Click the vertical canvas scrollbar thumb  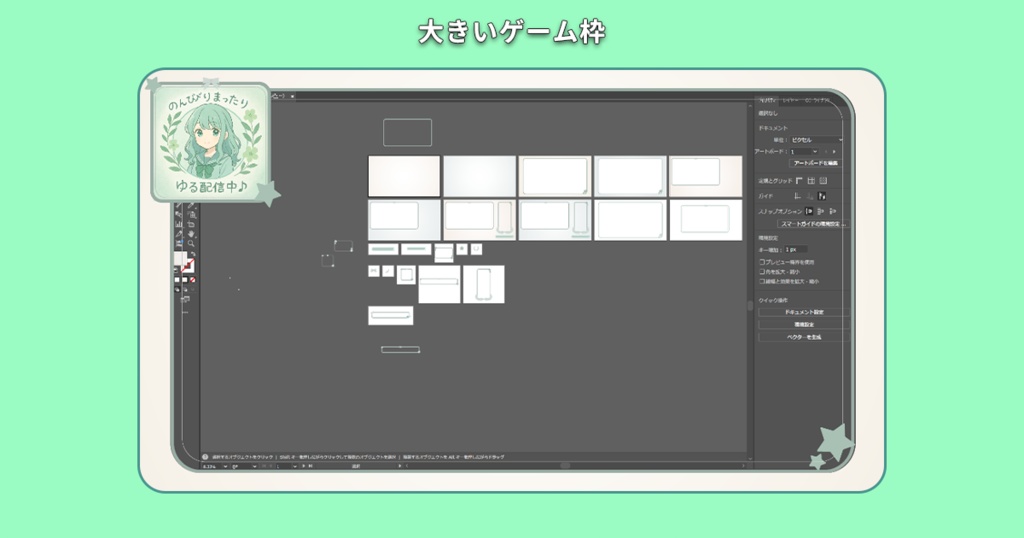click(x=750, y=306)
